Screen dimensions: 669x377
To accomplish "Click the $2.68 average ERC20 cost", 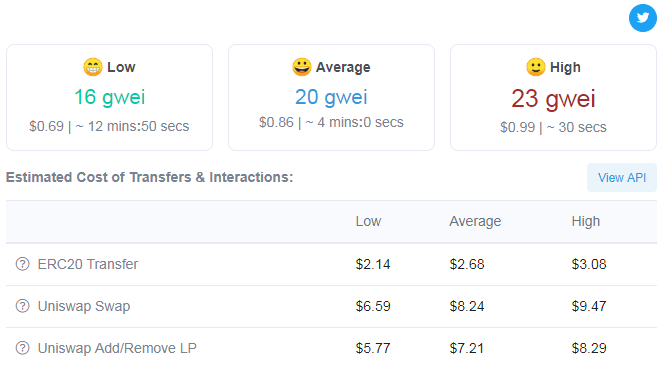I will (x=467, y=264).
